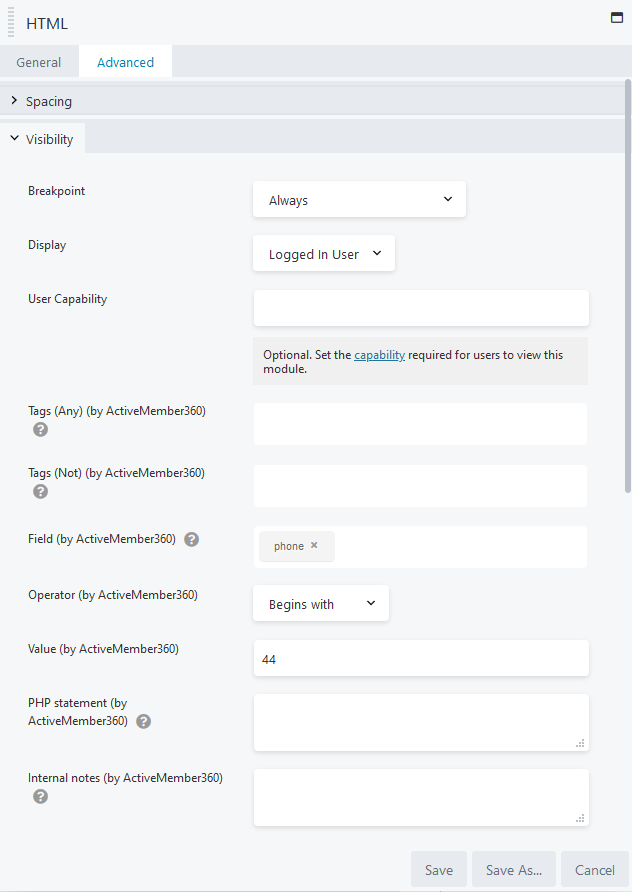Image resolution: width=632 pixels, height=892 pixels.
Task: Open the Operator dropdown showing Begins with
Action: coord(320,603)
